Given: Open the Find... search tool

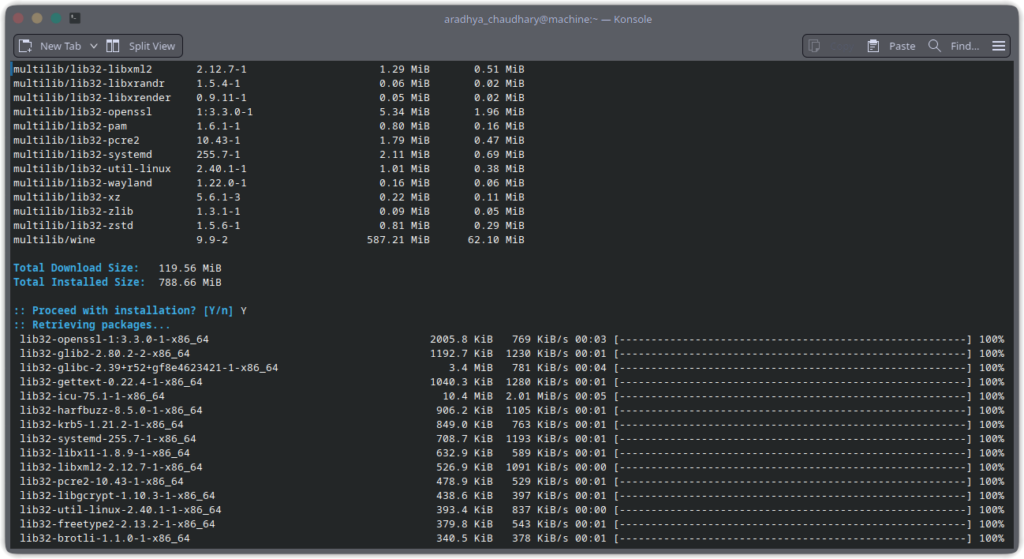Looking at the screenshot, I should coord(953,46).
